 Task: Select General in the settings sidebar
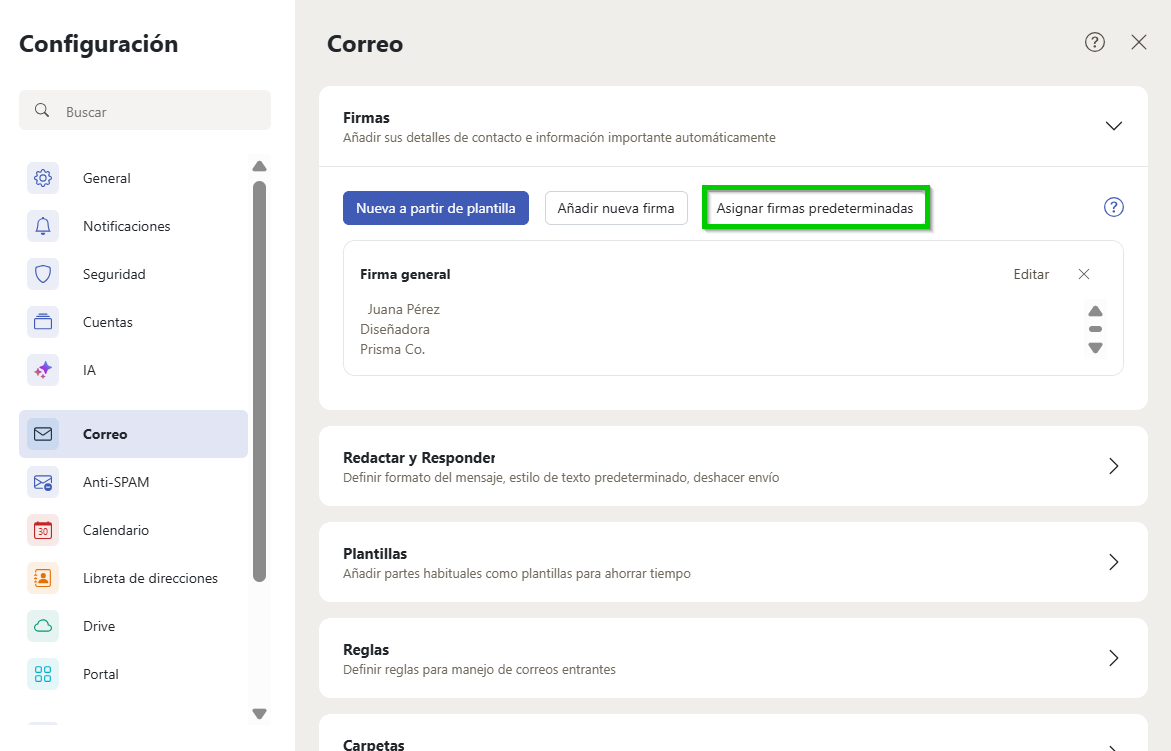[105, 177]
